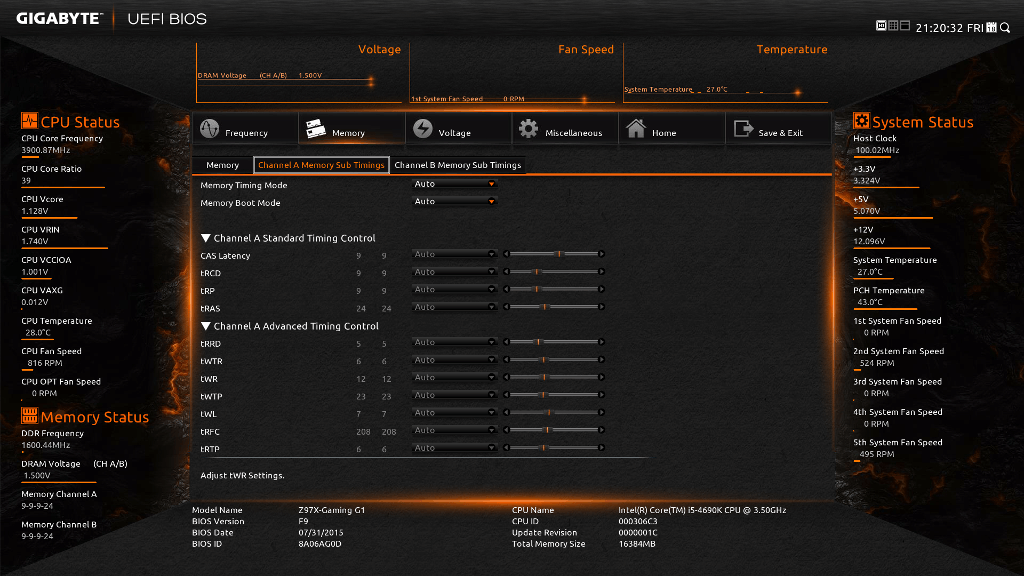Click the tWL slider track

pyautogui.click(x=554, y=413)
